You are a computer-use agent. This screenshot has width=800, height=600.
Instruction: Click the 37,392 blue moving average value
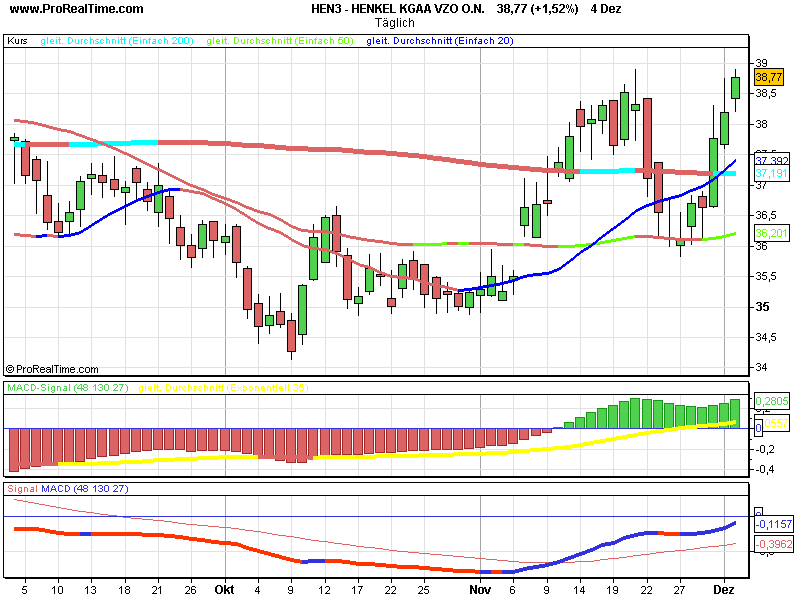tap(771, 161)
